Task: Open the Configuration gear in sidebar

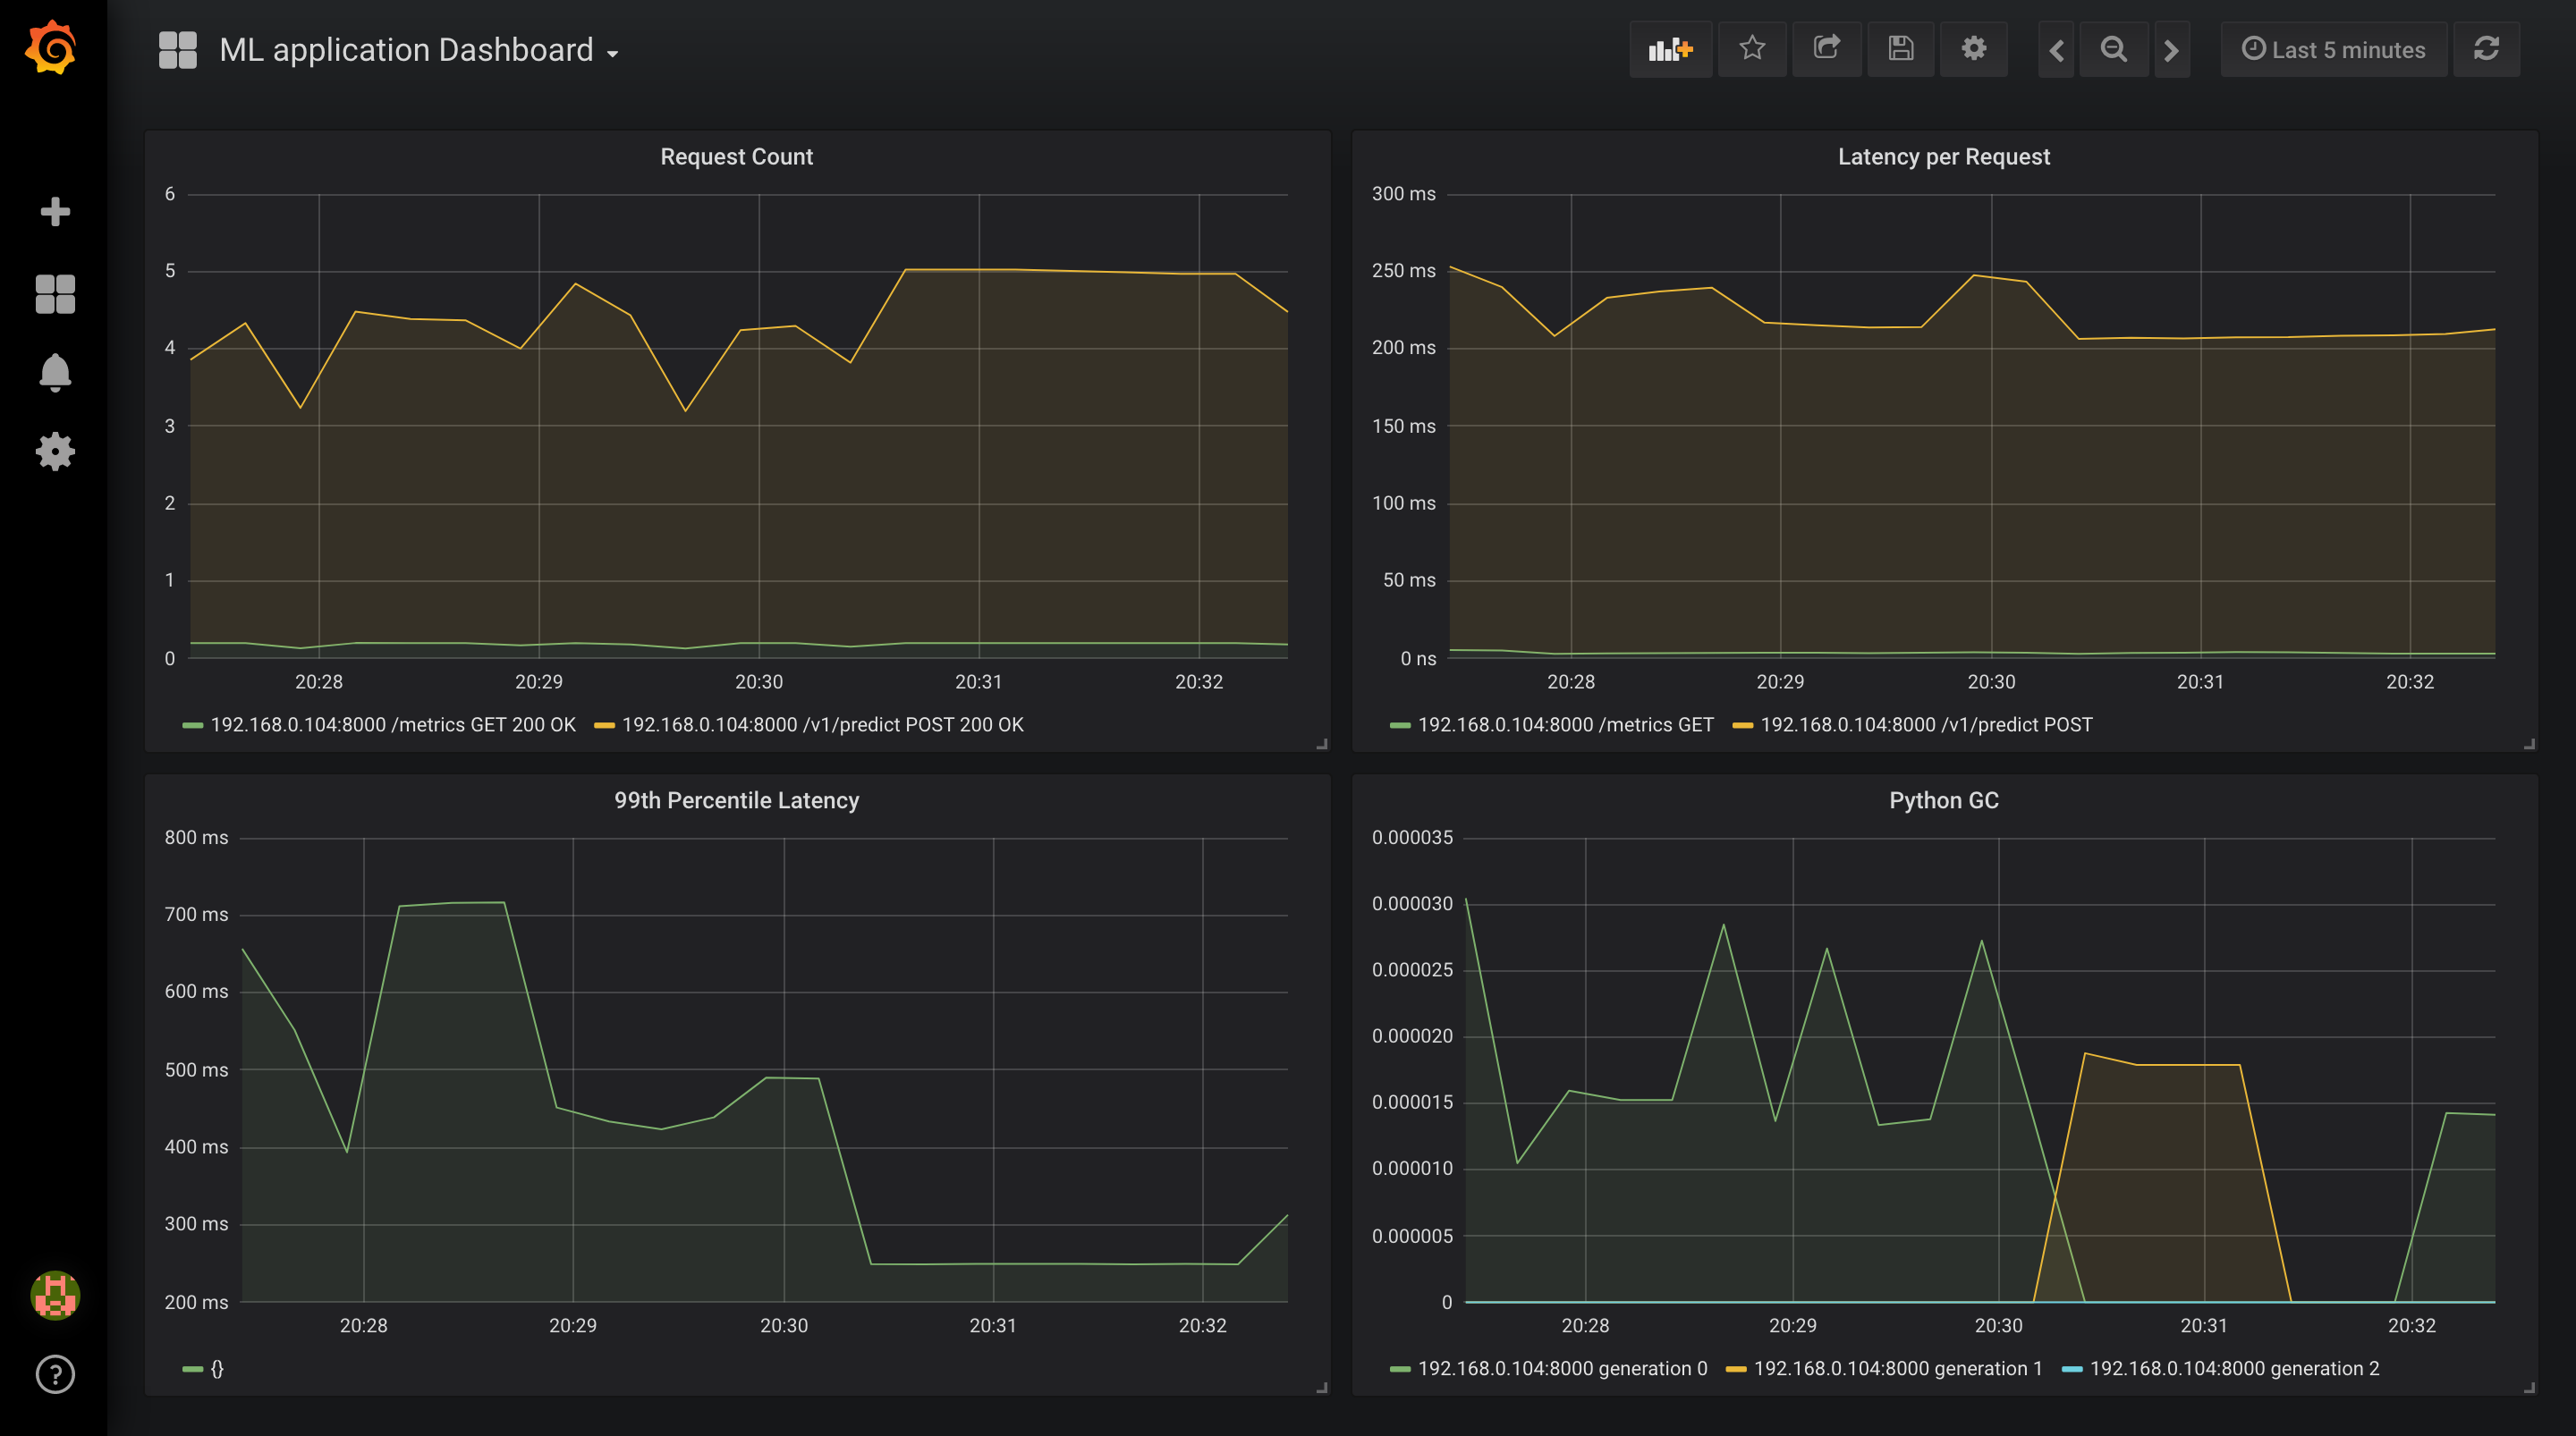Action: tap(55, 452)
